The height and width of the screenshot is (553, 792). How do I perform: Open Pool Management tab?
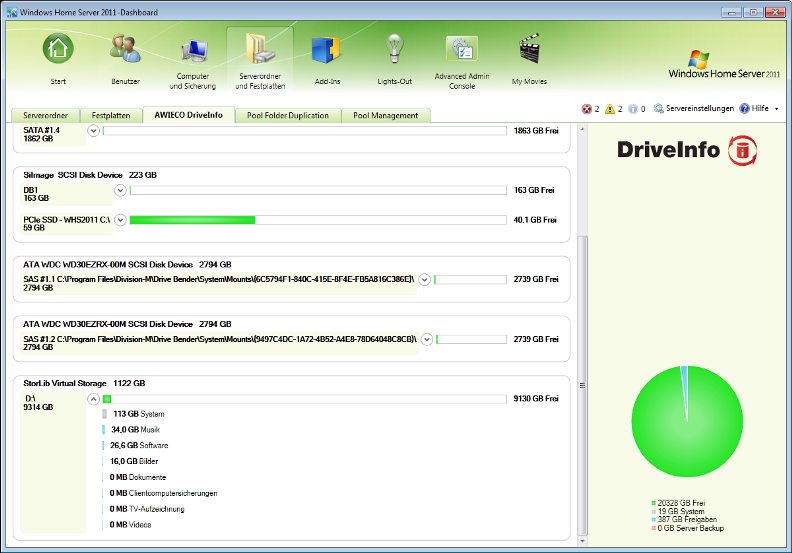pos(386,116)
